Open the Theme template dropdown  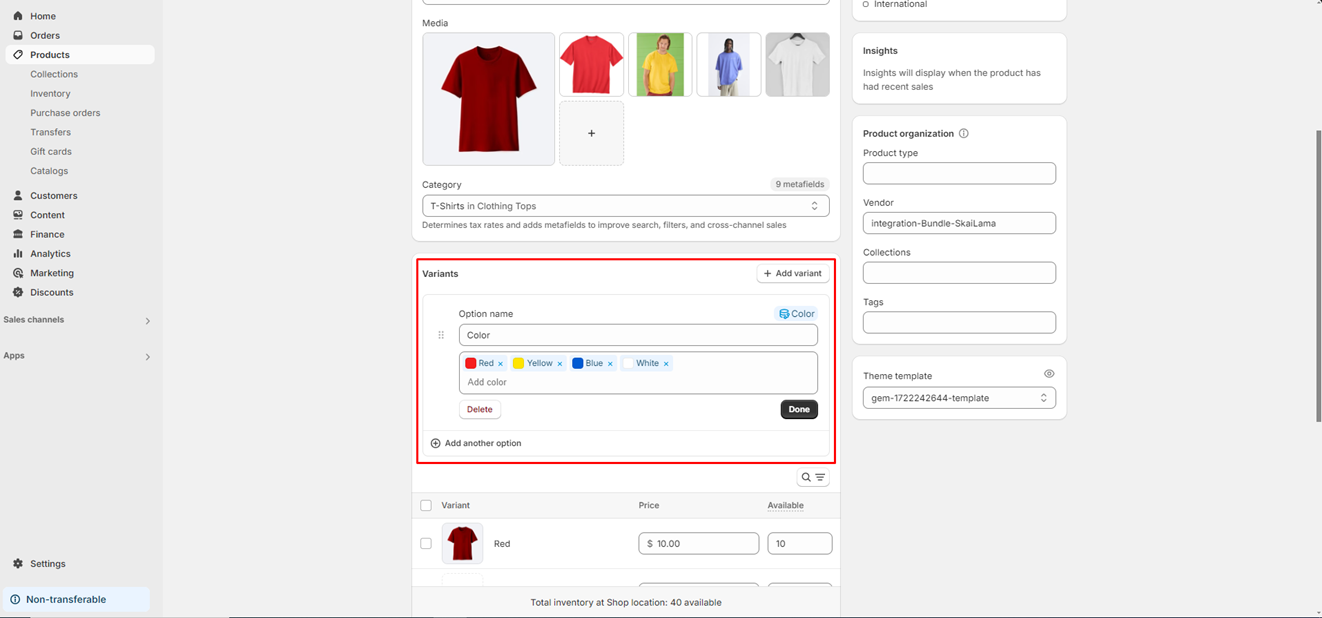[x=958, y=398]
